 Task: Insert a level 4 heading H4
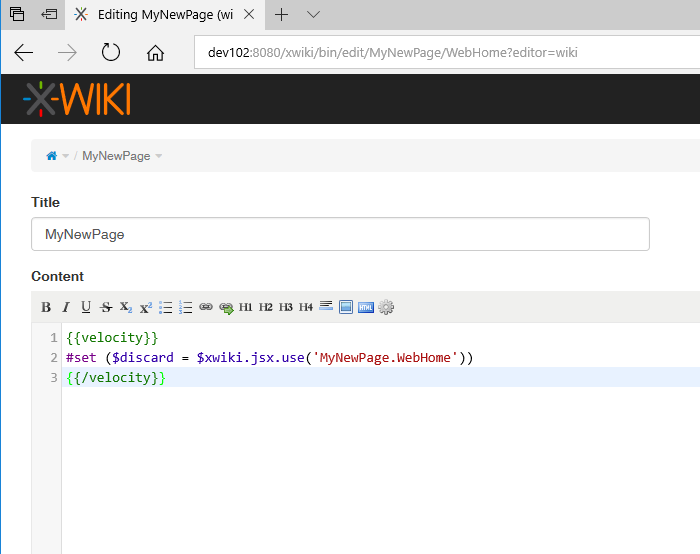click(x=306, y=307)
